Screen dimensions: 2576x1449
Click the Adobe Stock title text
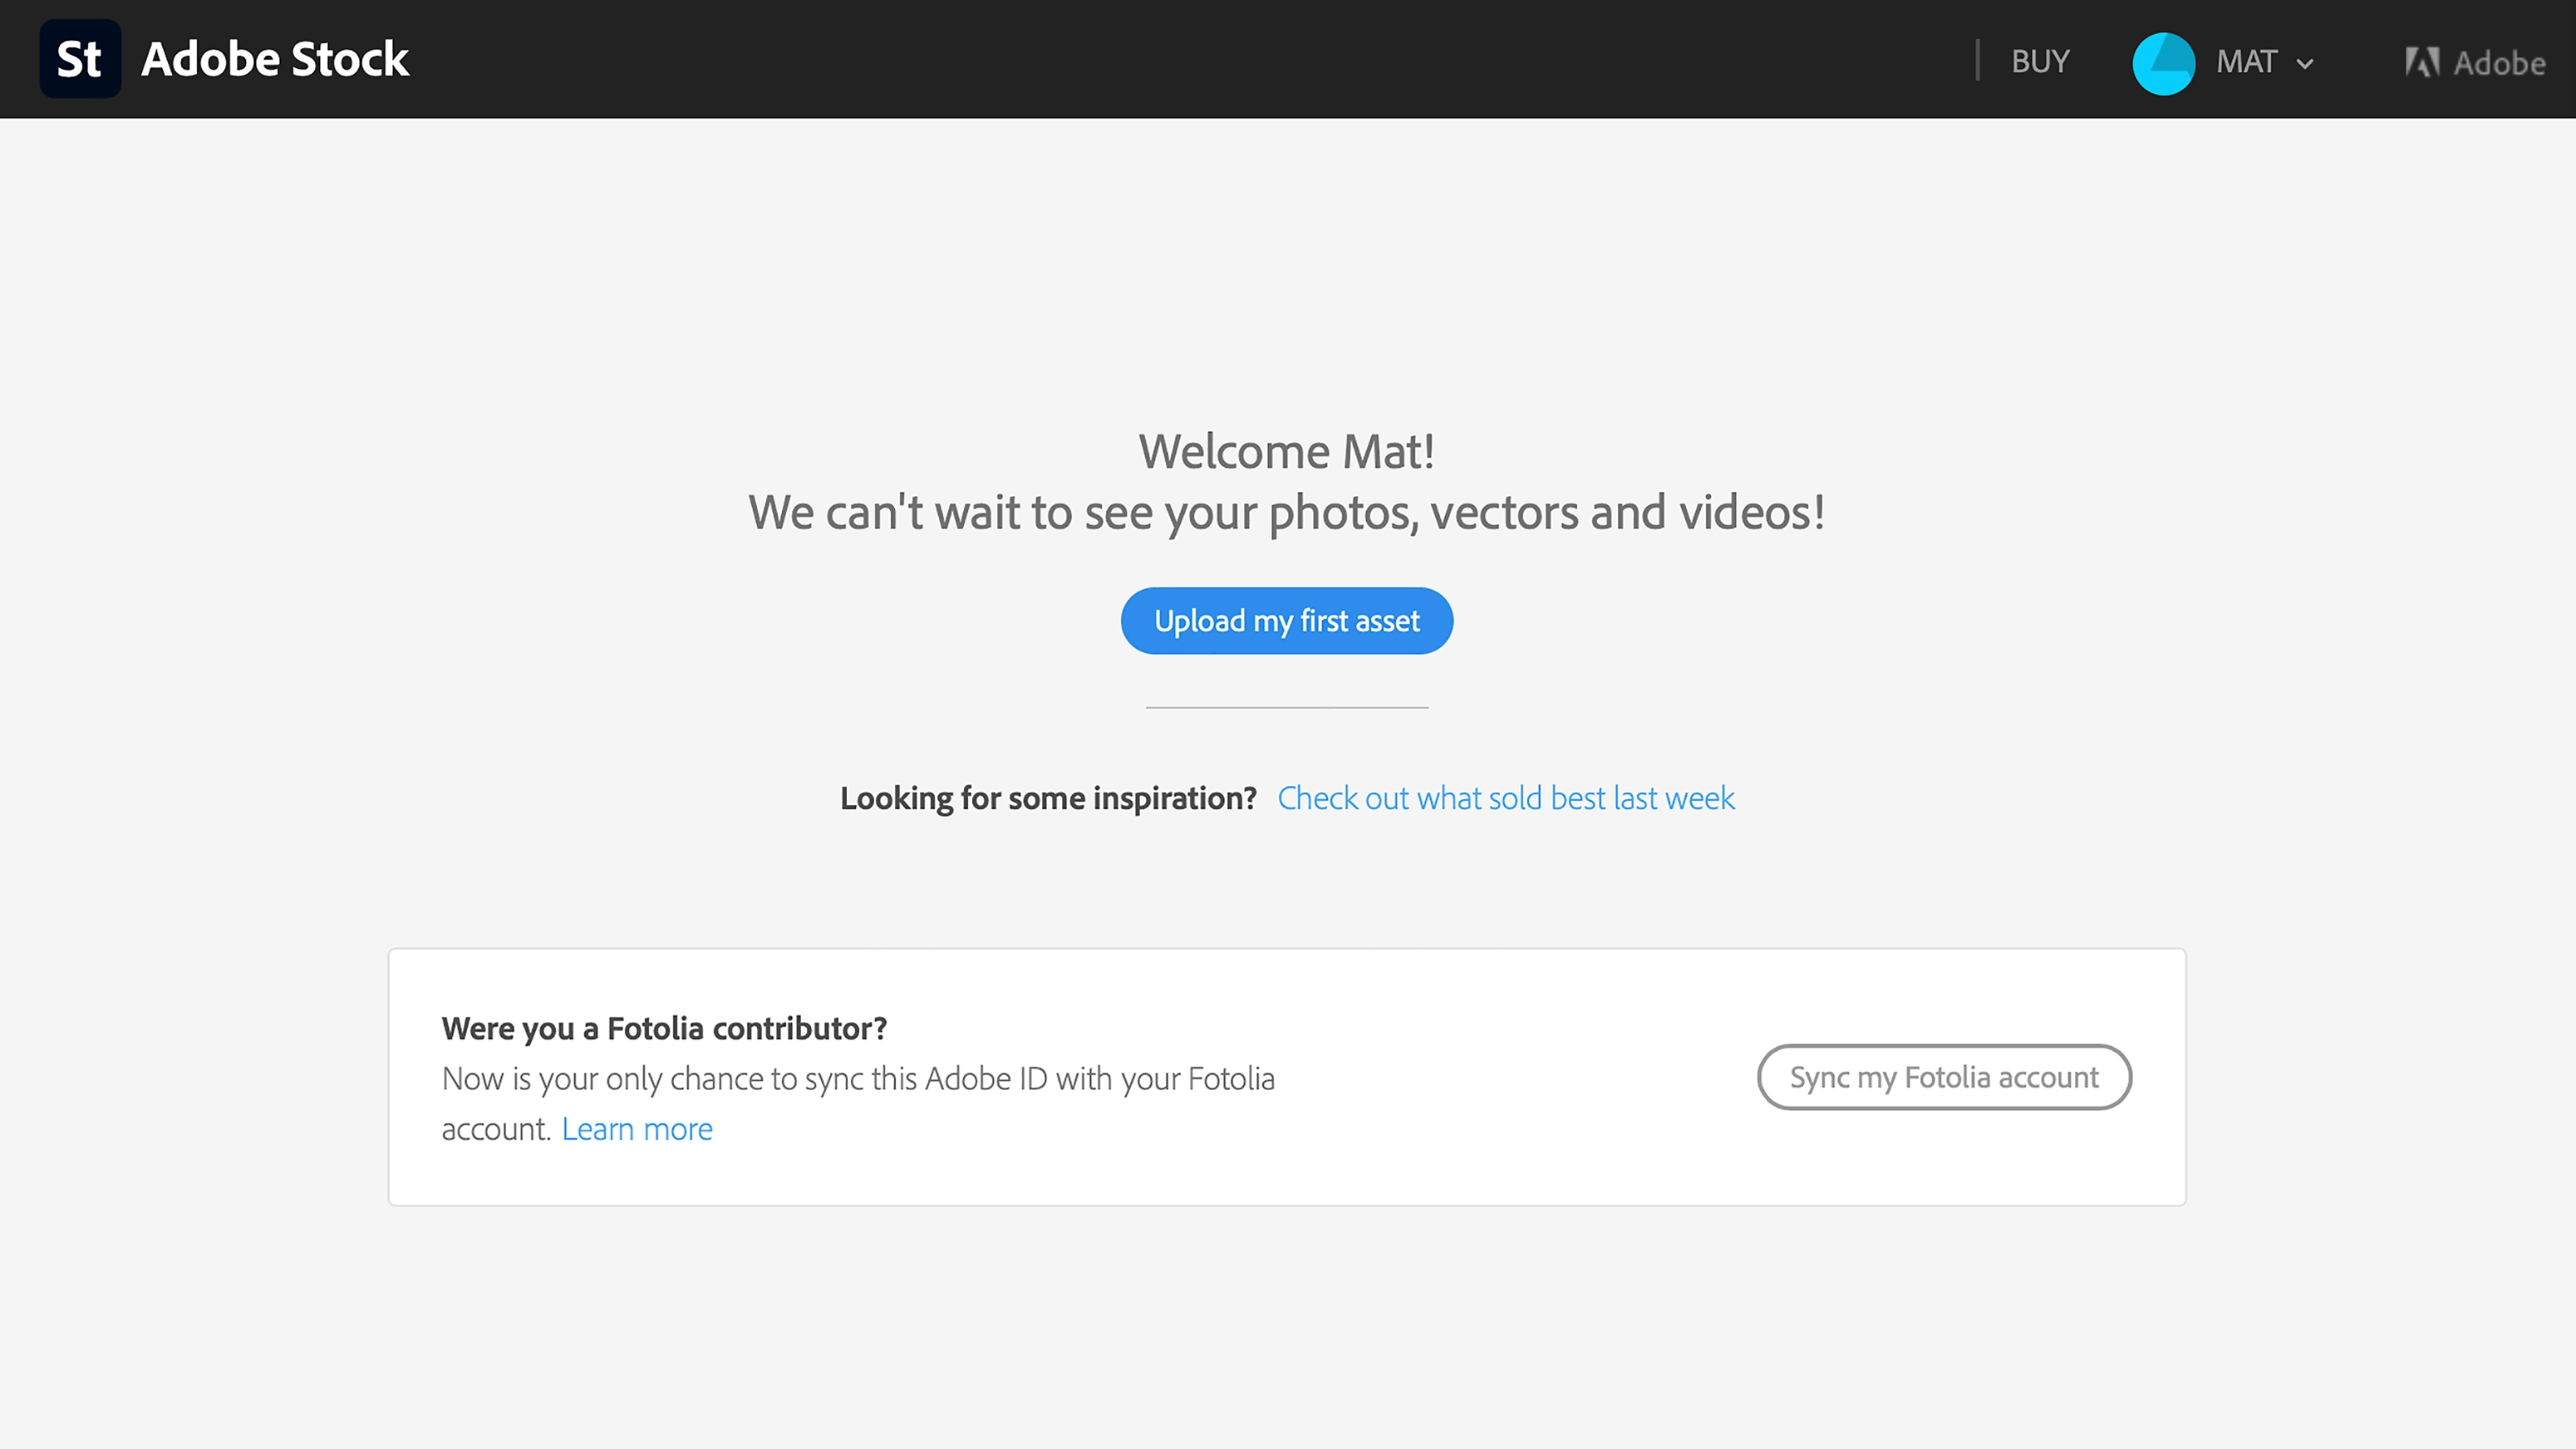275,59
